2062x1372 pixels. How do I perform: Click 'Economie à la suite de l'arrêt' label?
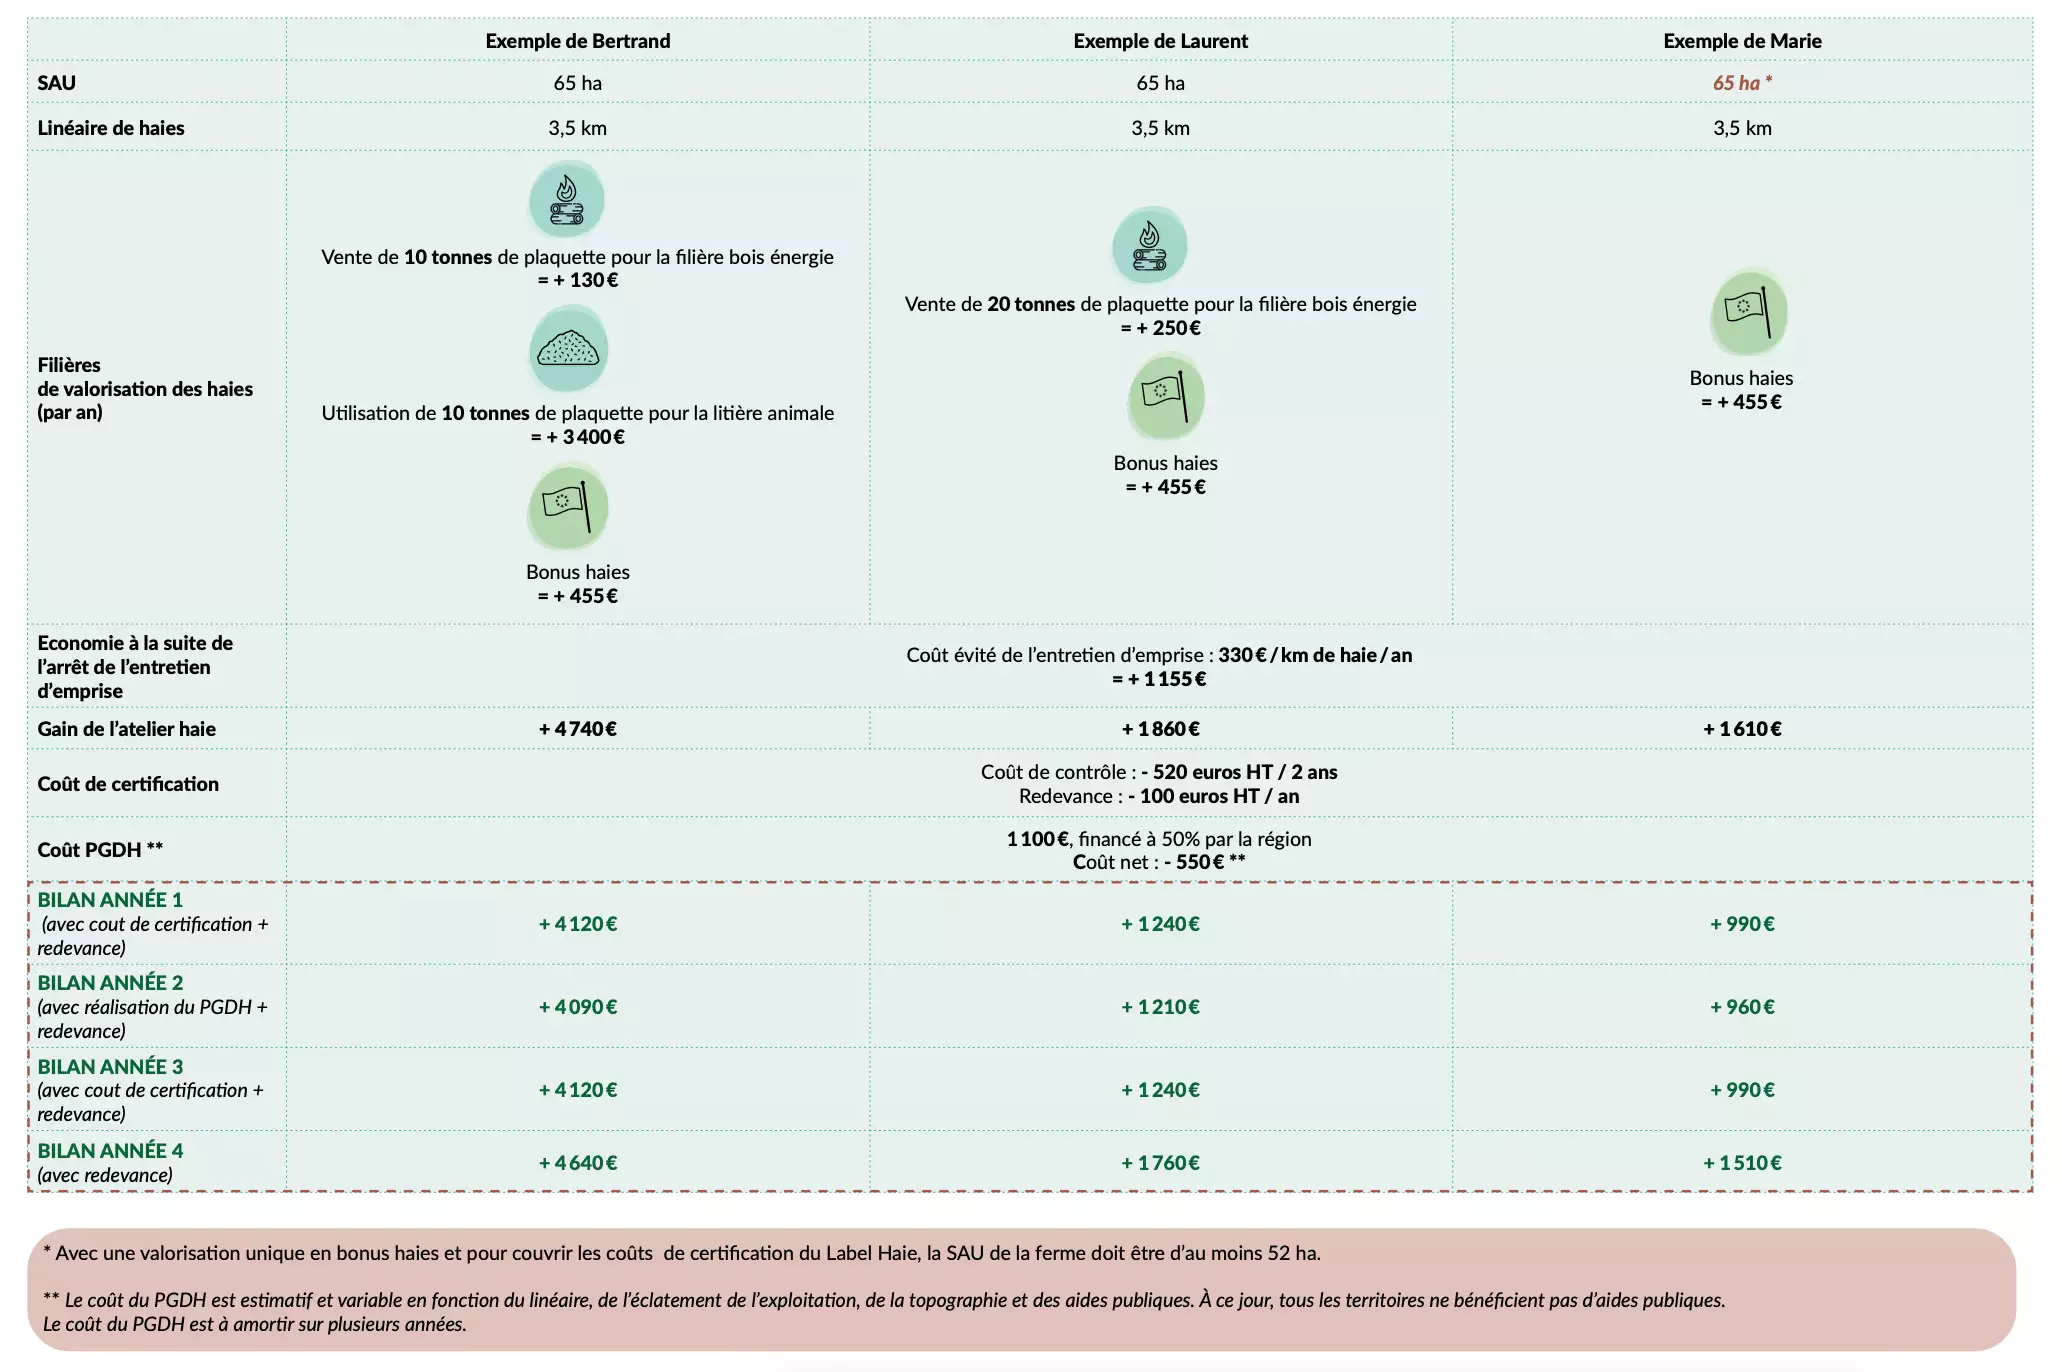tap(135, 667)
